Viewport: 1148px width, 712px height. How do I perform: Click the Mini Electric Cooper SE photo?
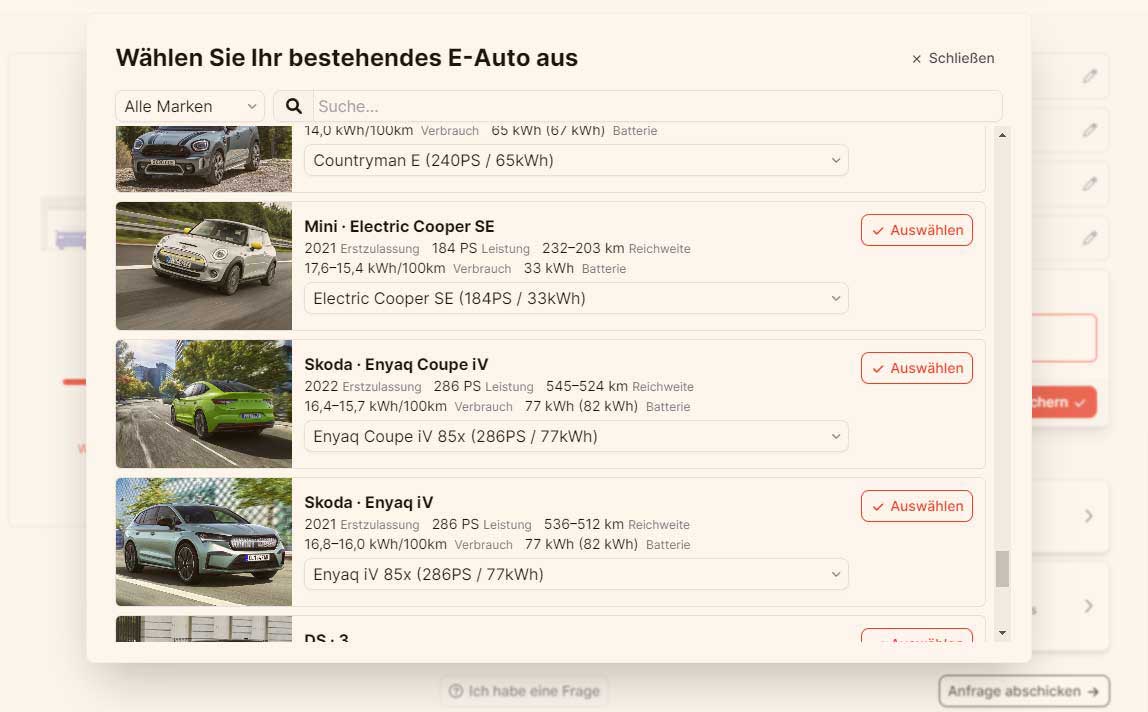coord(204,266)
